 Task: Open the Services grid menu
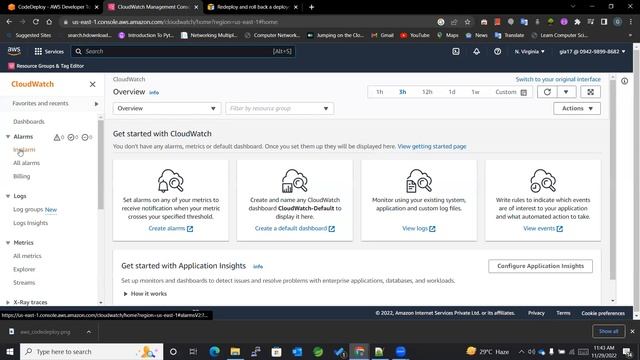[x=49, y=51]
